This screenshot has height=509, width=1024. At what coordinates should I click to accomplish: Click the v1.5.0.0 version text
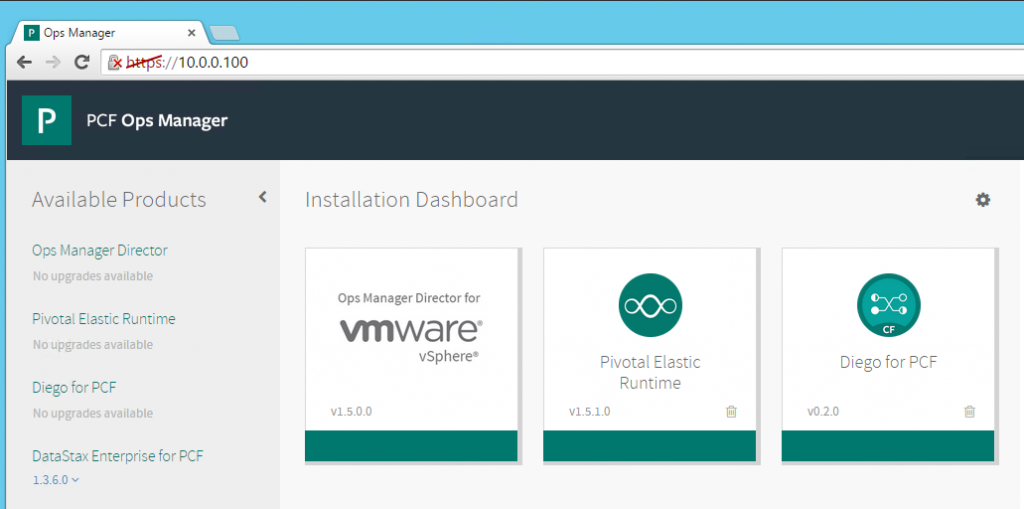click(x=351, y=412)
